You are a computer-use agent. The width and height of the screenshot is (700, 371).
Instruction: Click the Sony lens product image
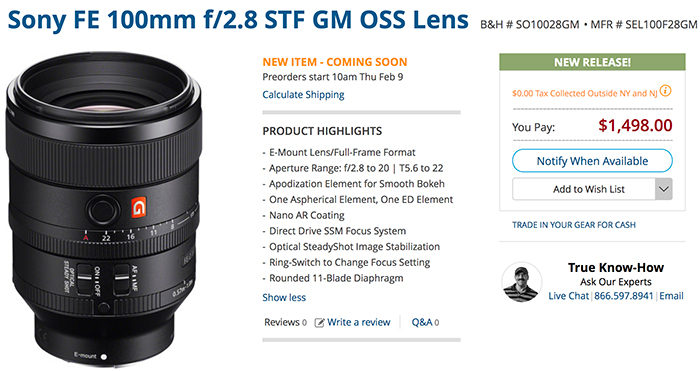pyautogui.click(x=103, y=208)
